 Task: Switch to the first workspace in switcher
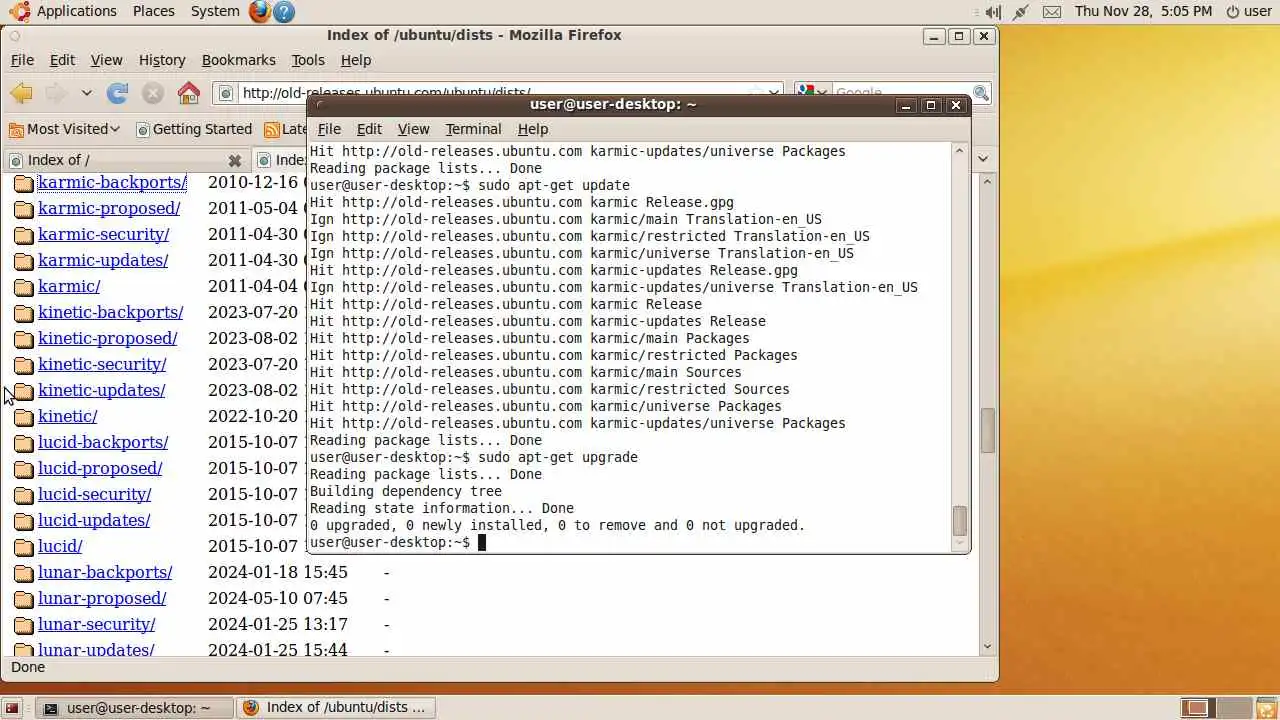(x=1196, y=708)
